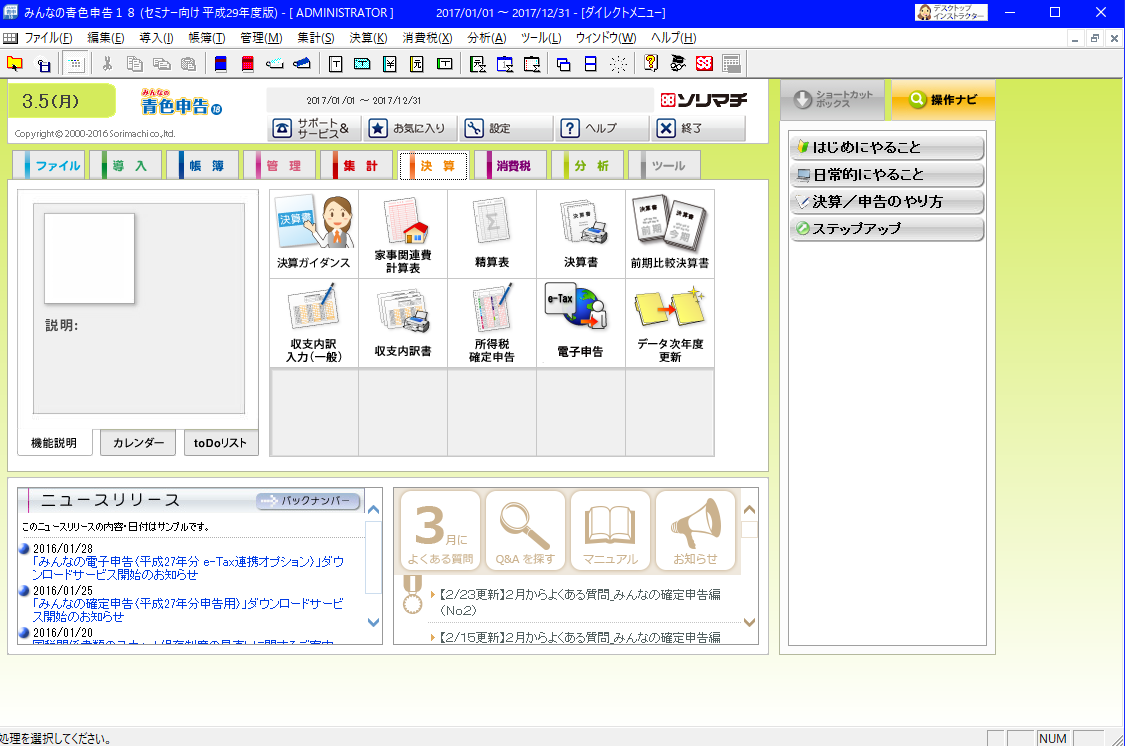This screenshot has width=1125, height=746.
Task: Click the cascade windows toolbar icon
Action: (563, 64)
